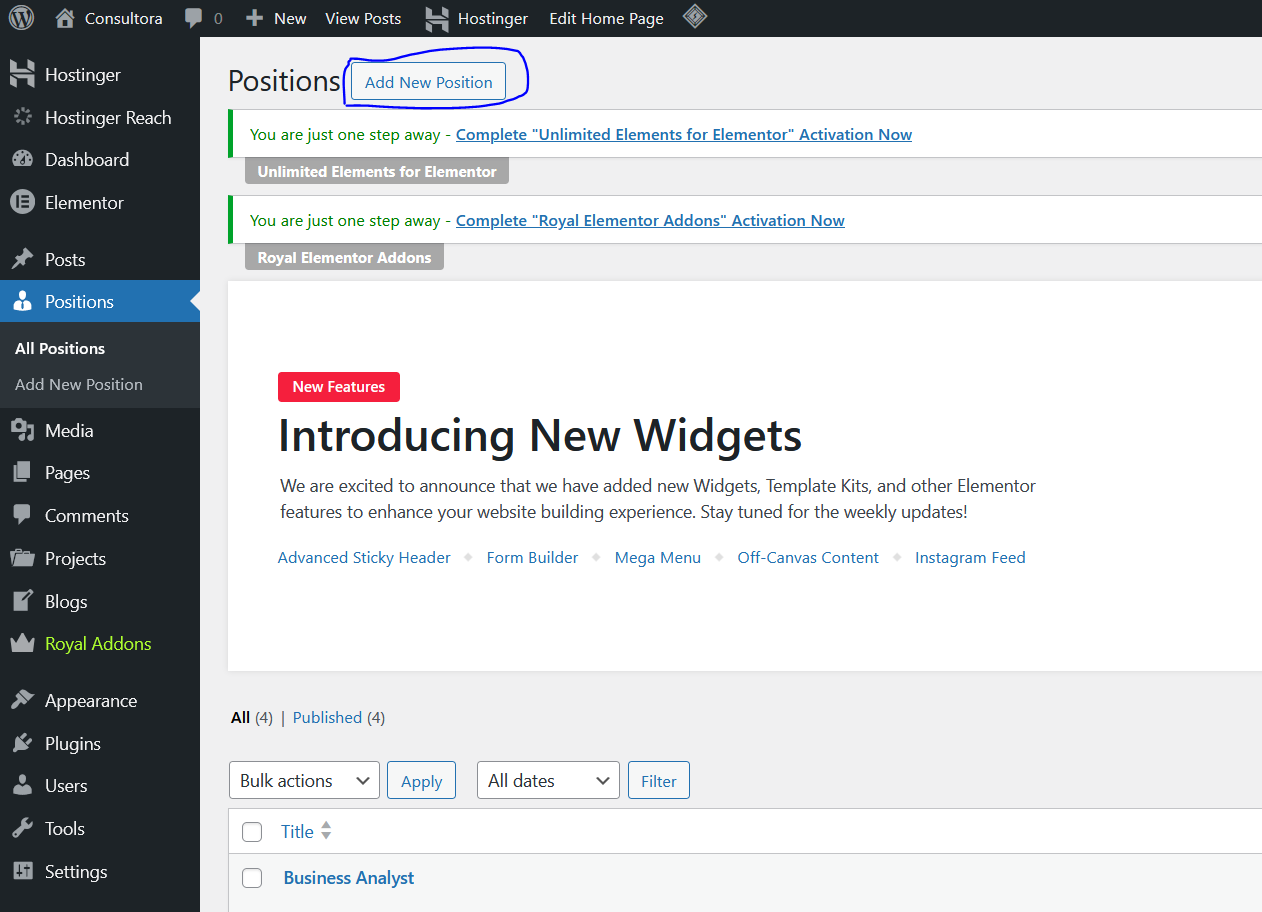Select Add New Position in sidebar submenu
The image size is (1262, 912).
pyautogui.click(x=79, y=384)
